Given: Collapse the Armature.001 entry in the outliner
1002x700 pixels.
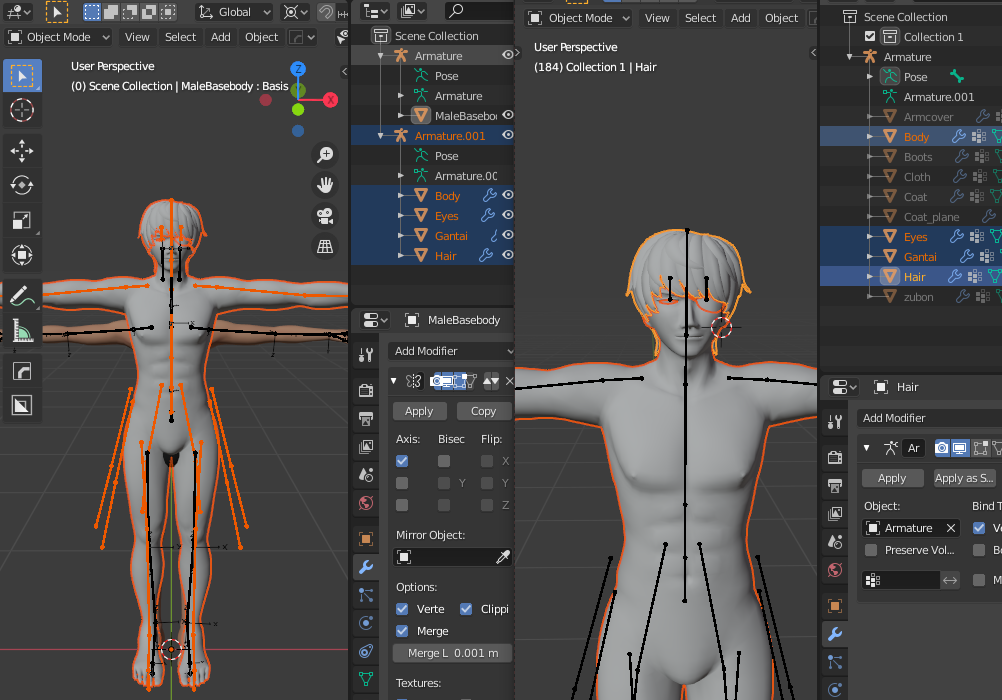Looking at the screenshot, I should (x=380, y=136).
